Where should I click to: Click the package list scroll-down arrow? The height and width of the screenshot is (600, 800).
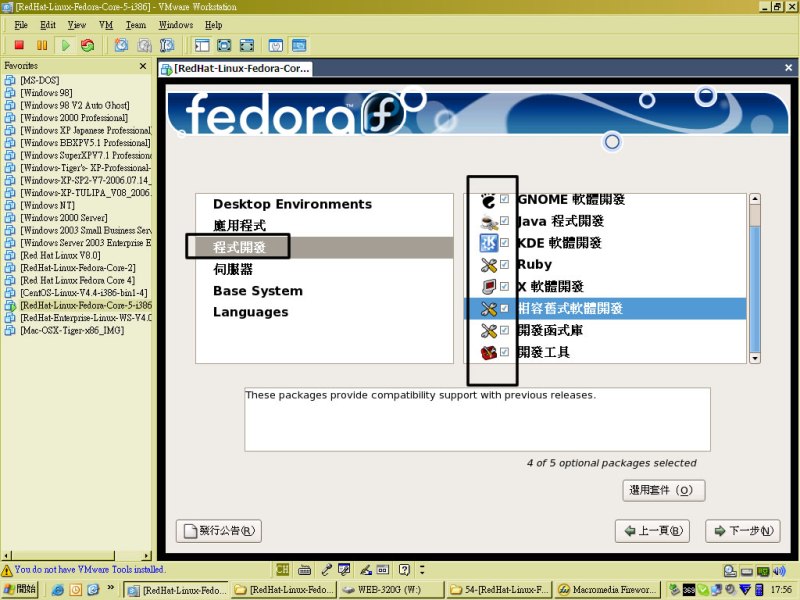coord(755,358)
